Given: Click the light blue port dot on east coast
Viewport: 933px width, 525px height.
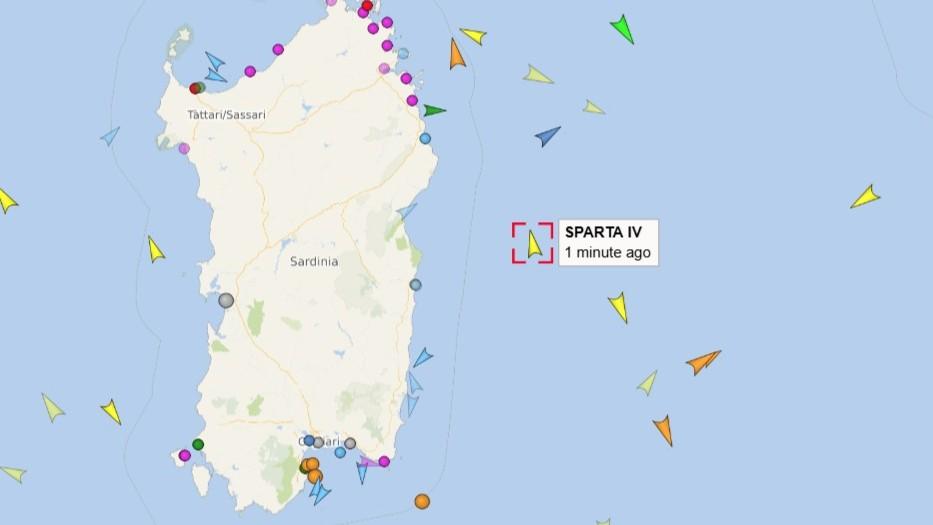Looking at the screenshot, I should [425, 139].
